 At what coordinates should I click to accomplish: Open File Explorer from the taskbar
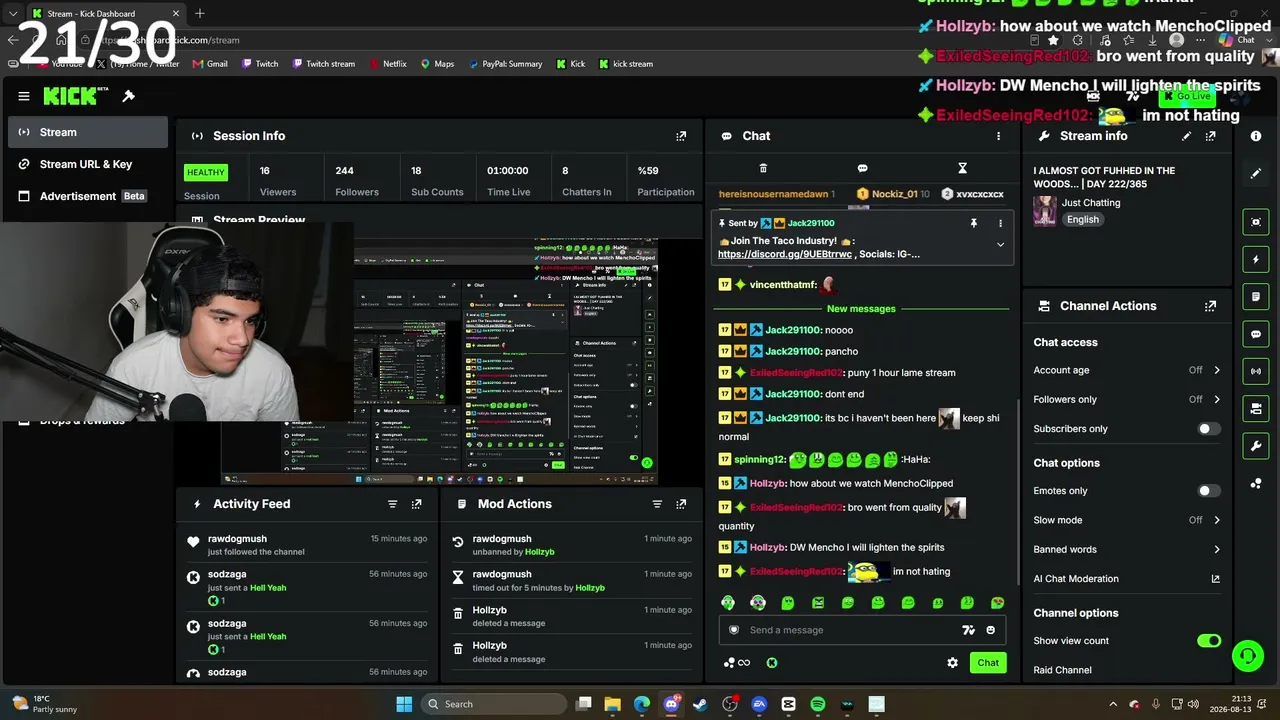[612, 704]
